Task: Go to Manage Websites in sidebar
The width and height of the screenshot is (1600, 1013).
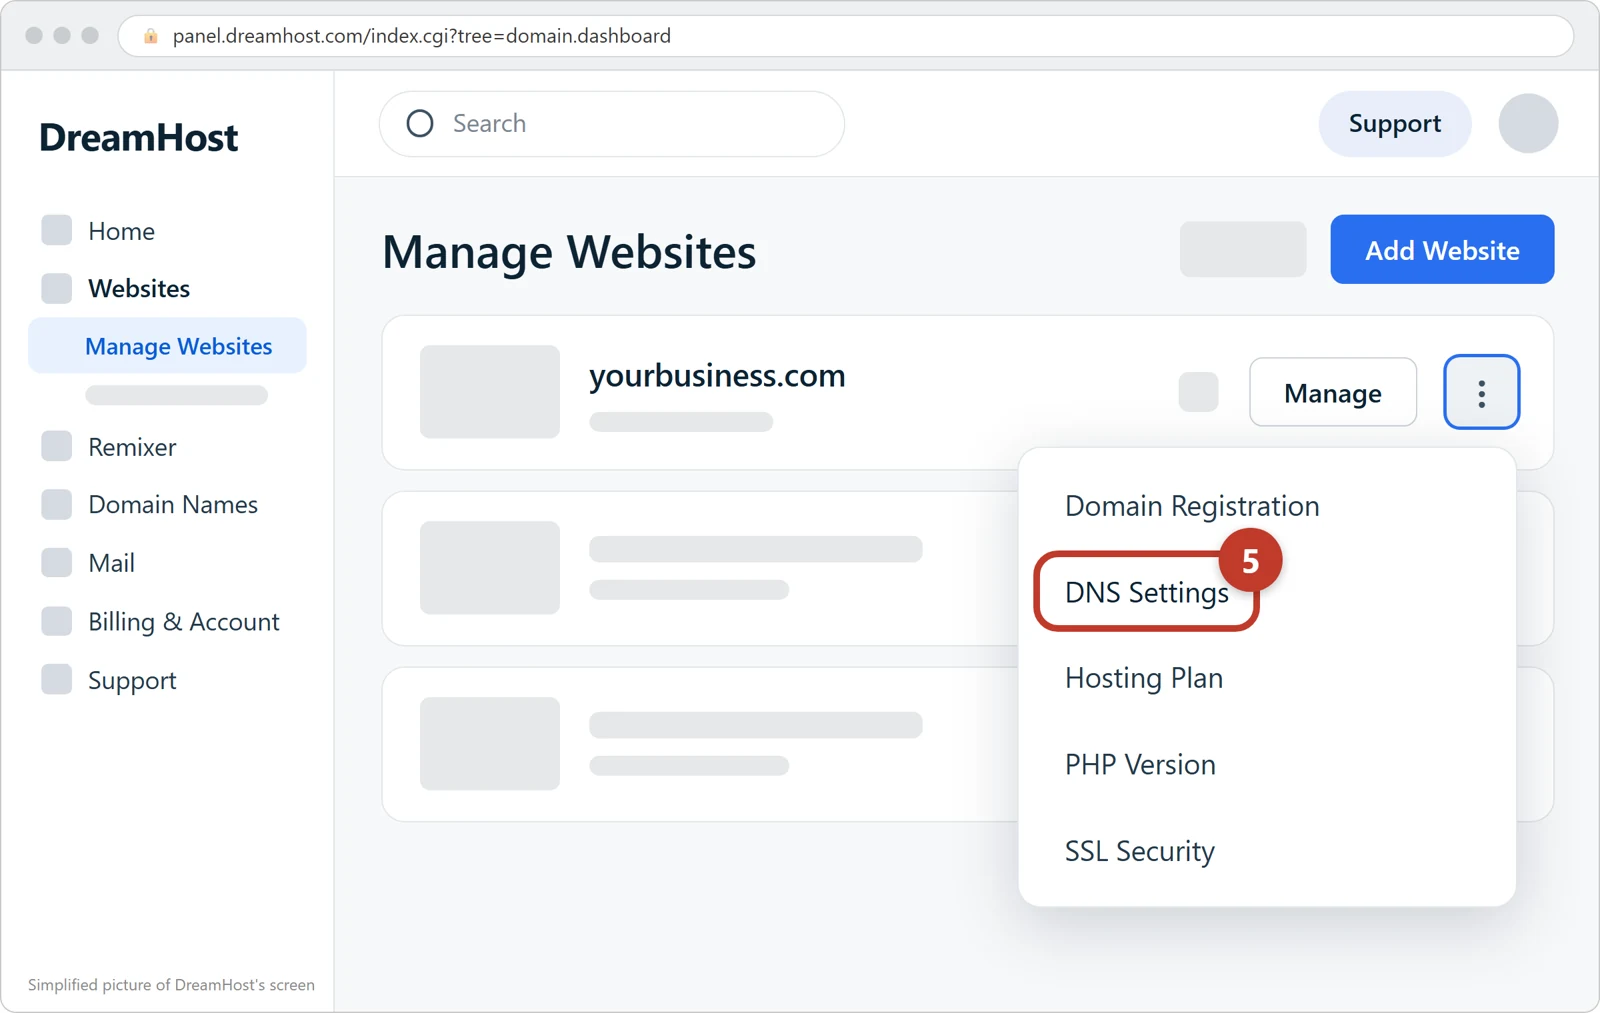Action: [168, 346]
